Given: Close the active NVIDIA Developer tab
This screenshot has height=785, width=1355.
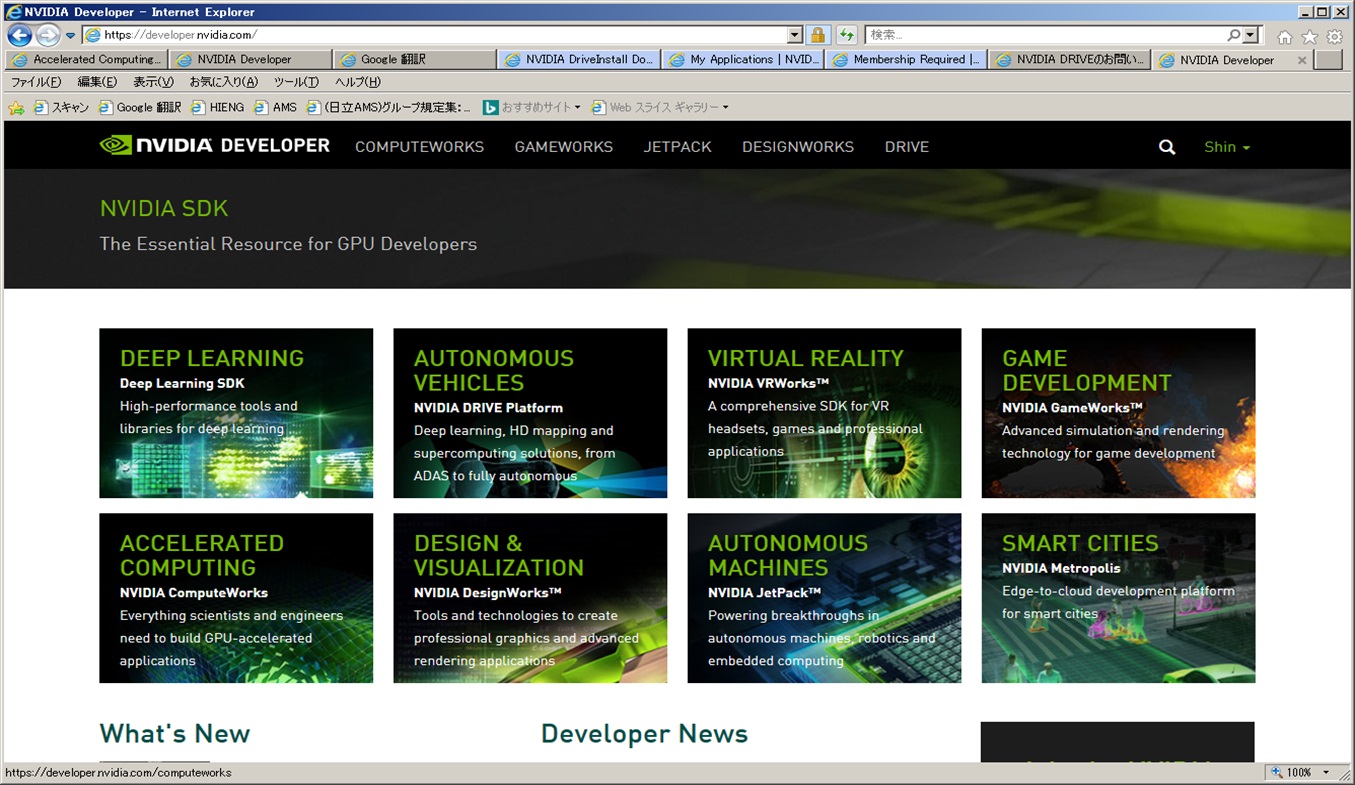Looking at the screenshot, I should tap(1301, 60).
